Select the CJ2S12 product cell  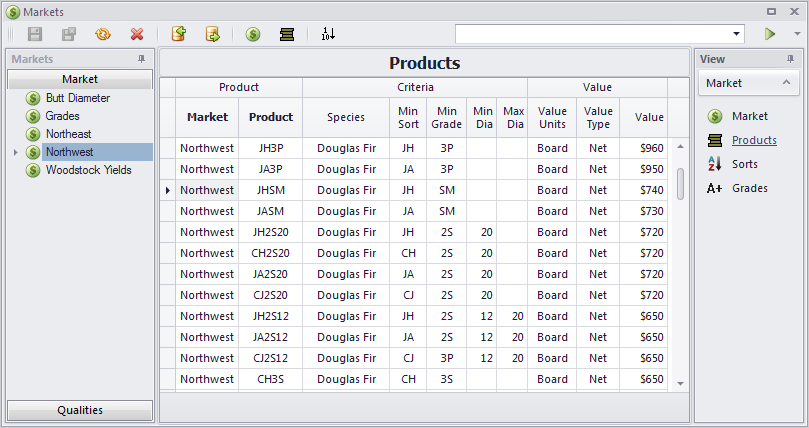(271, 358)
